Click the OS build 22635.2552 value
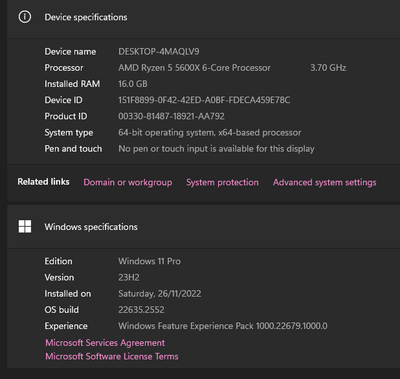 [141, 310]
